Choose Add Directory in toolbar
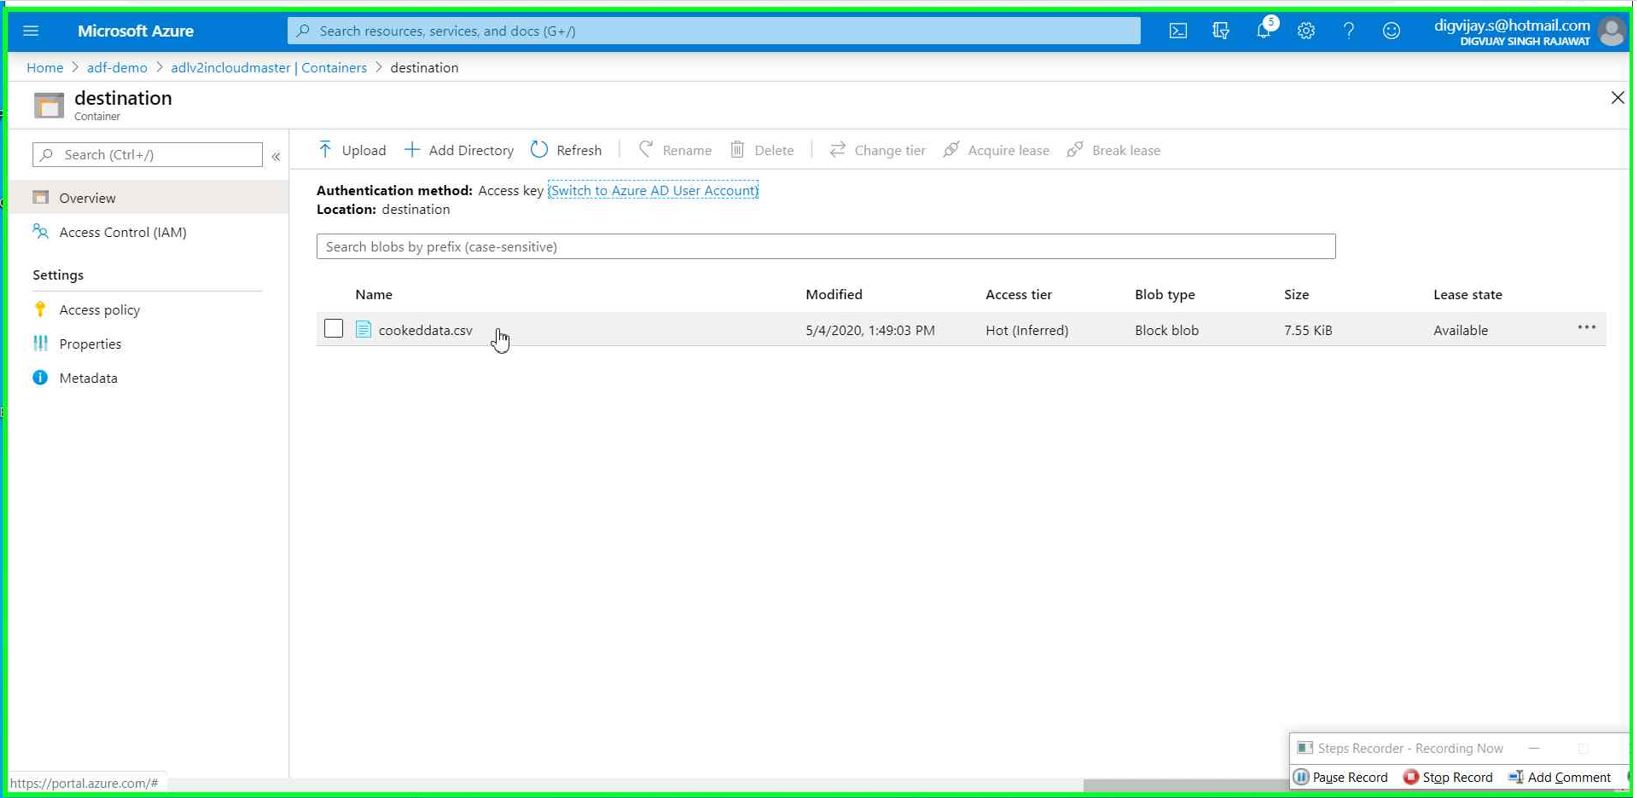This screenshot has height=798, width=1637. pos(459,150)
